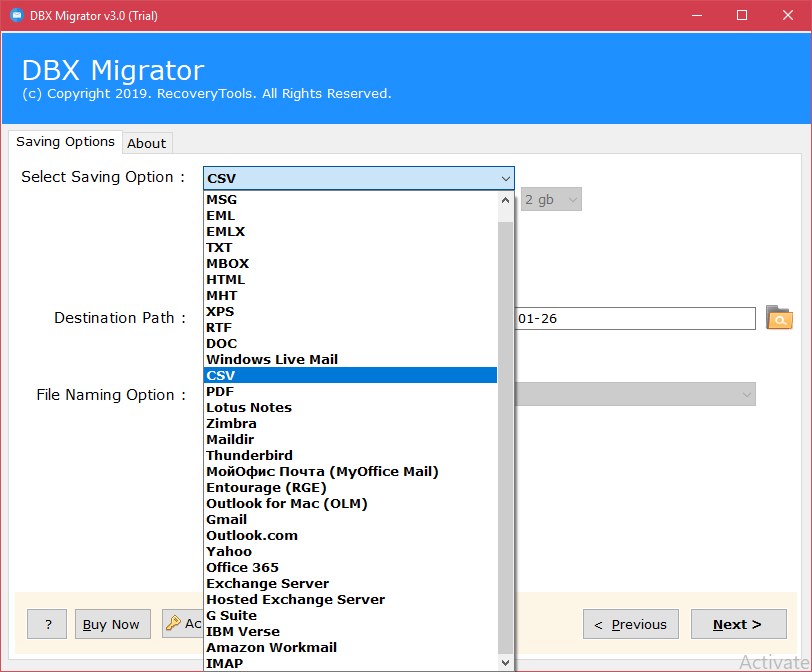
Task: Select IBM Verse from dropdown
Action: point(351,632)
